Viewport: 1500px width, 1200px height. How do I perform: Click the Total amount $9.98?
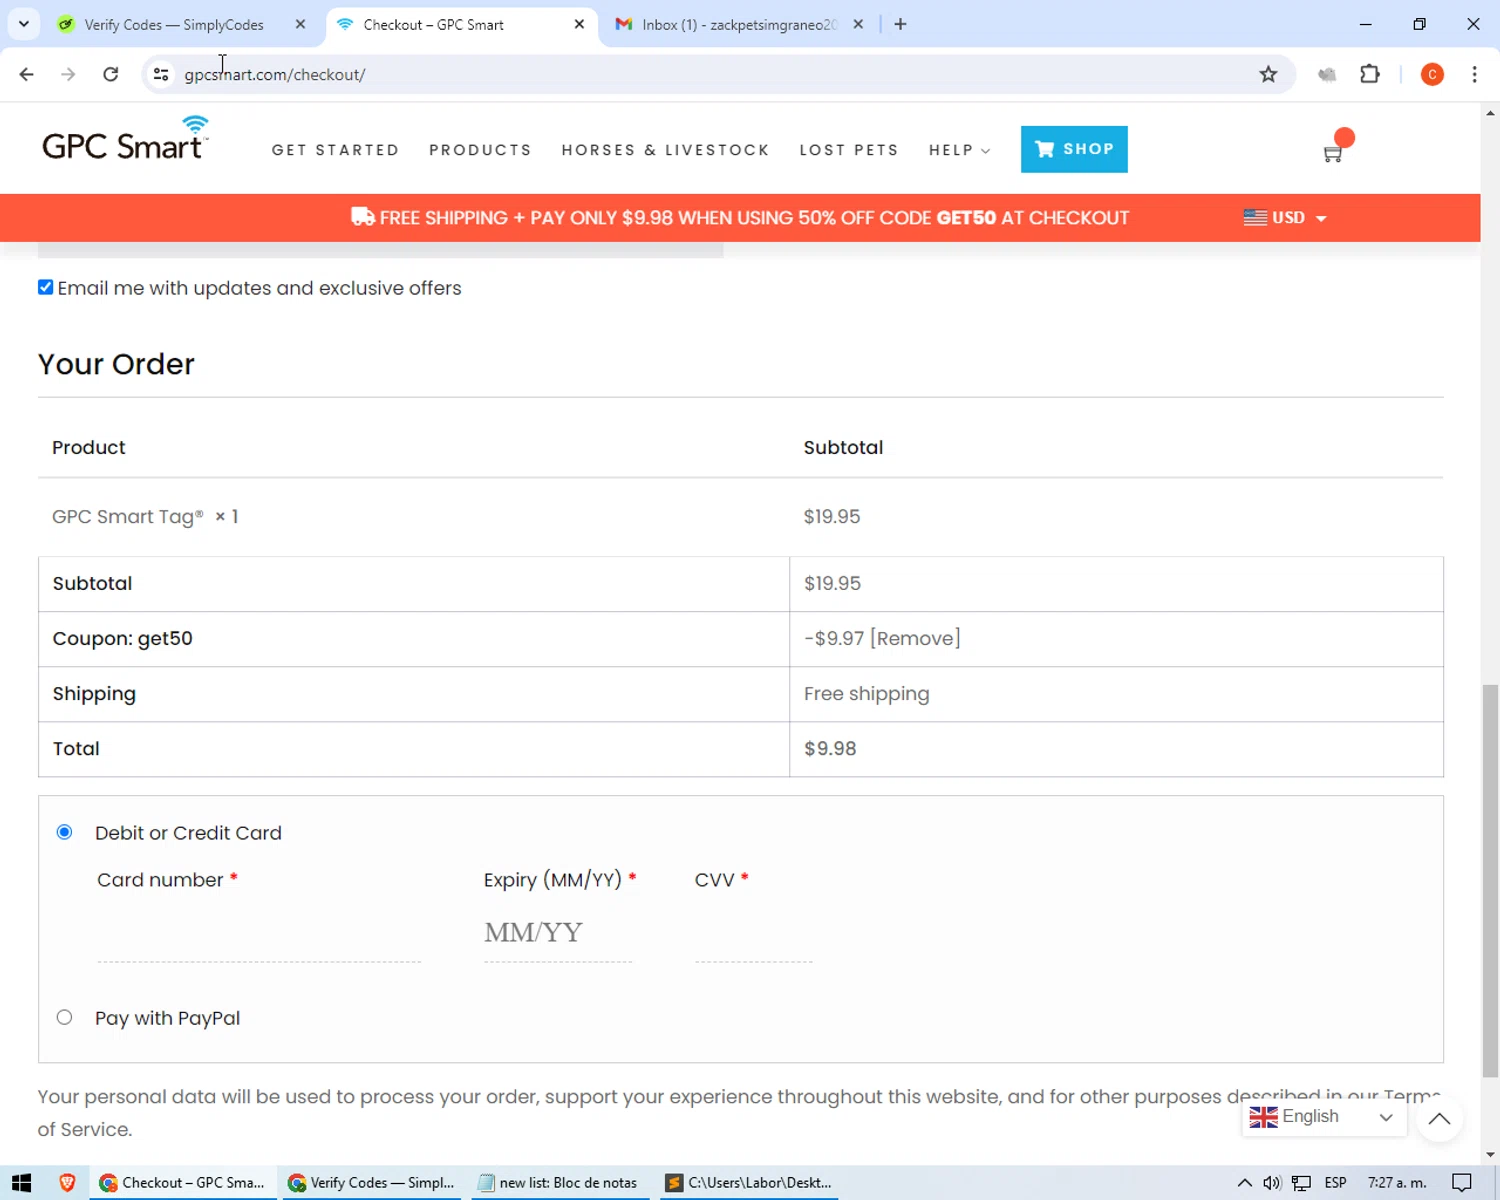click(x=830, y=749)
